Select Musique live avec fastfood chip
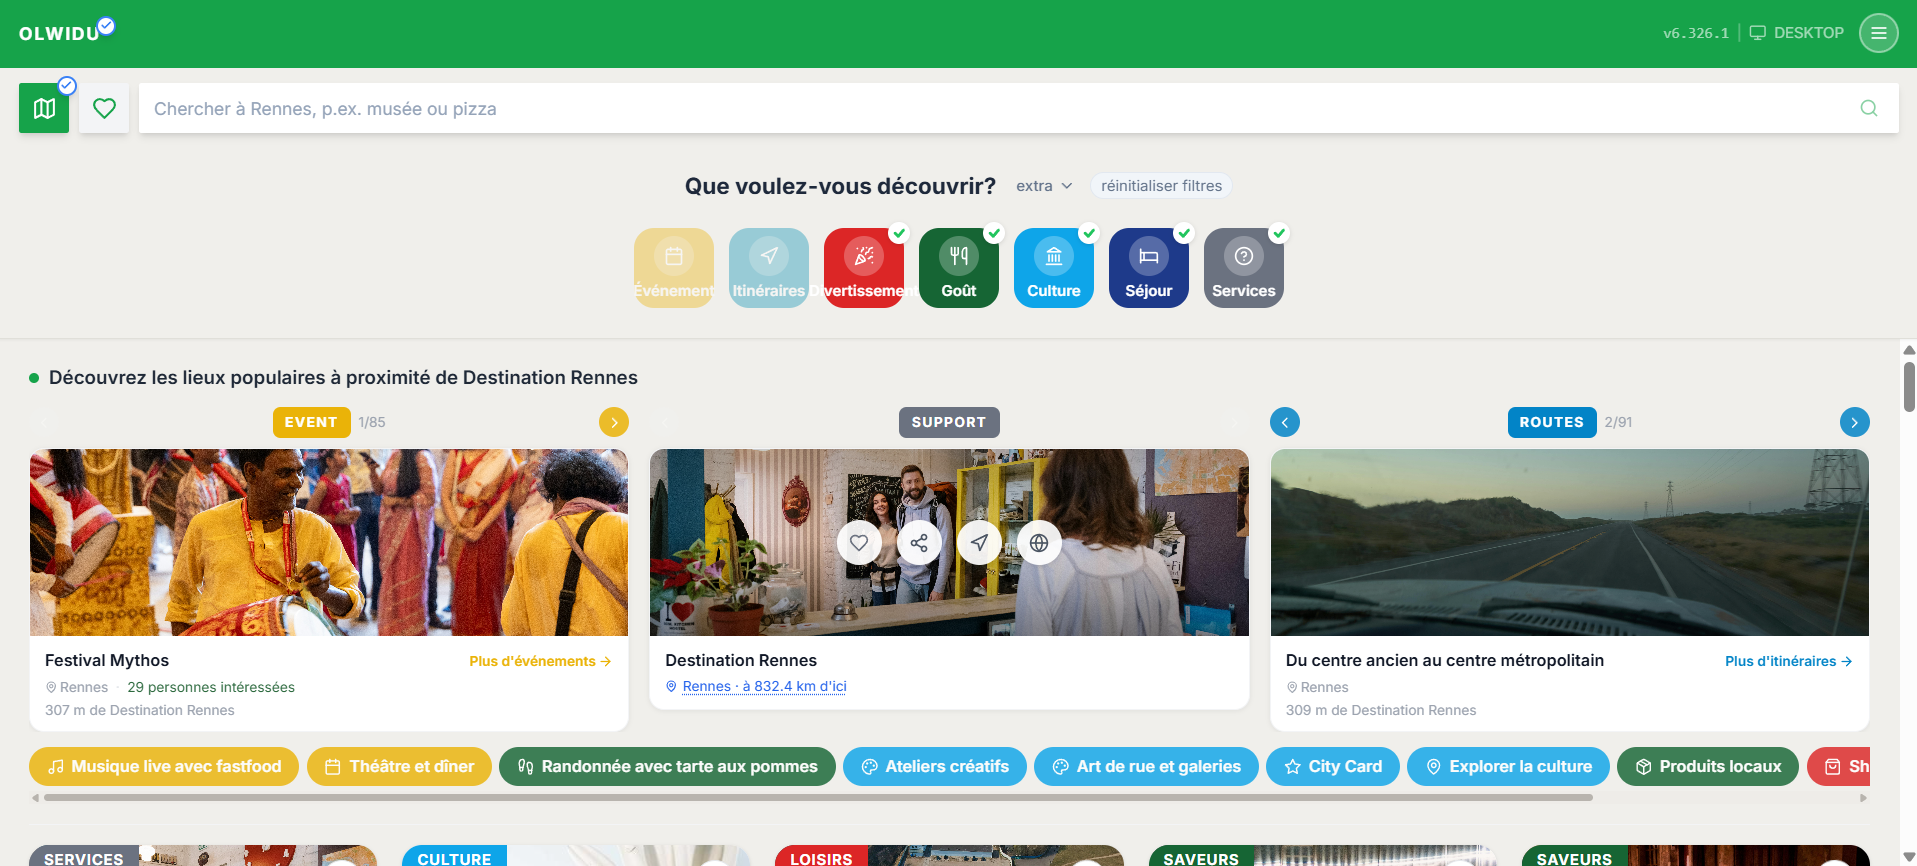The height and width of the screenshot is (866, 1917). click(x=164, y=766)
